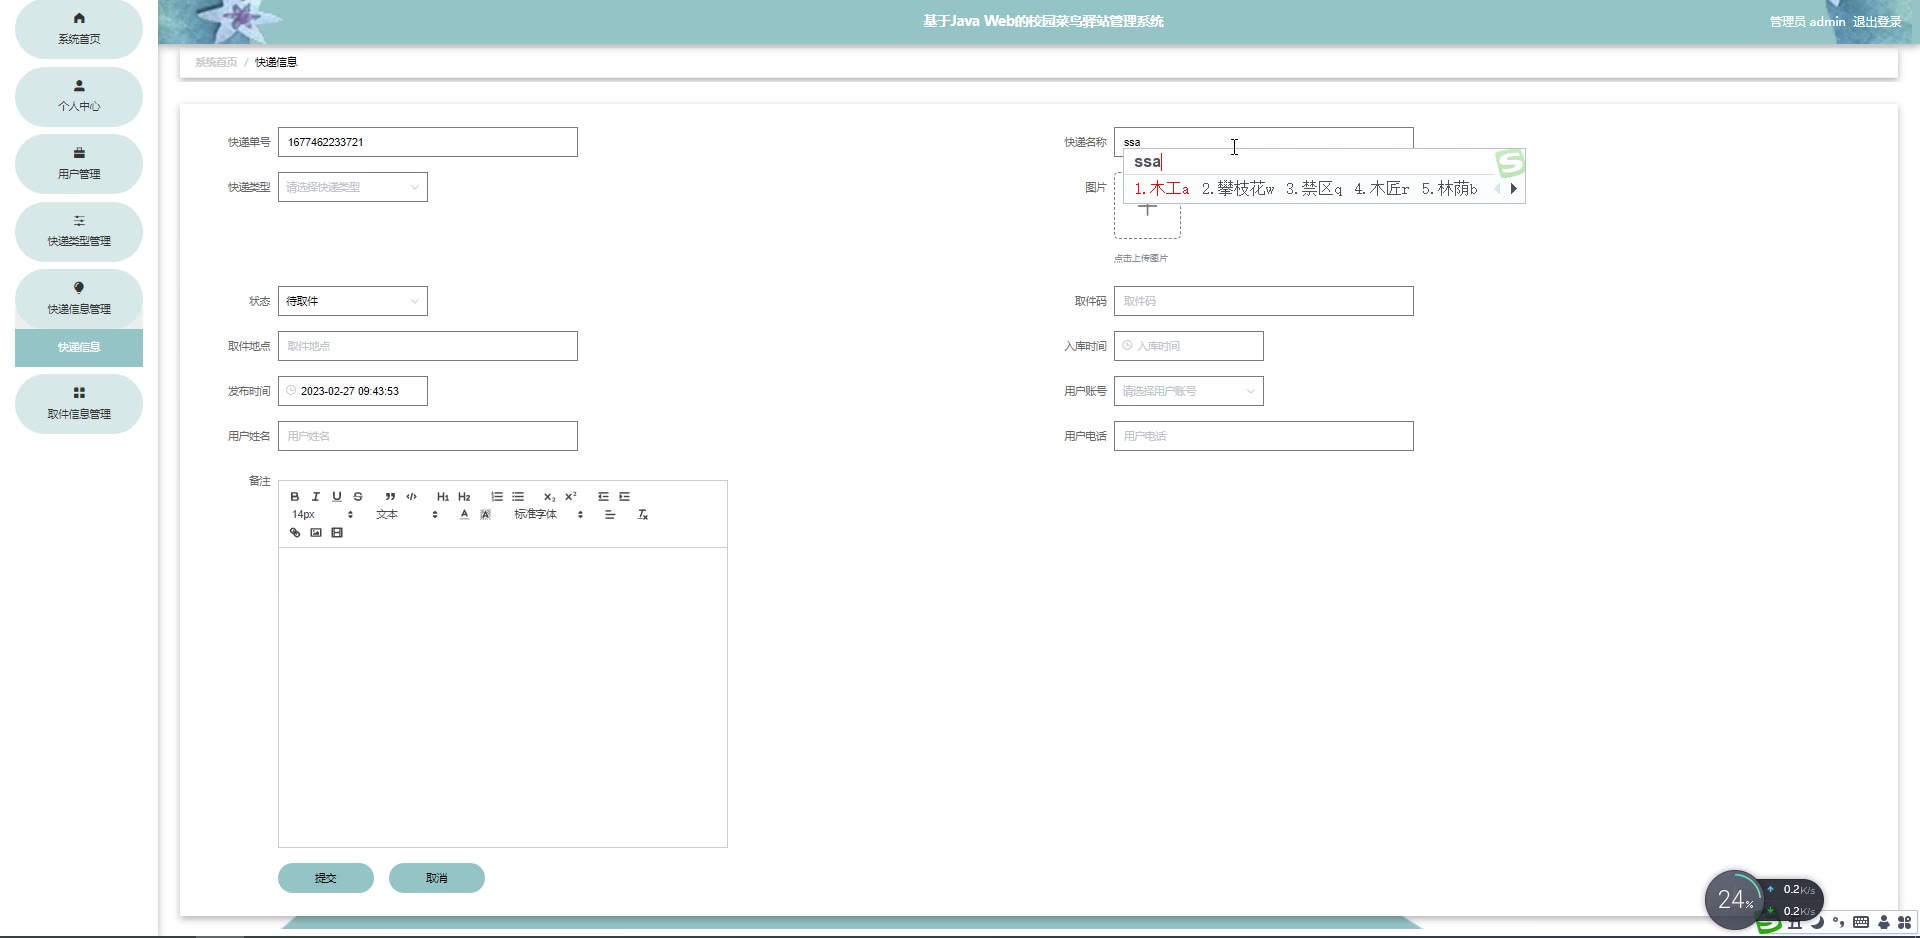This screenshot has width=1920, height=938.
Task: Expand the 用户账号 selection dropdown
Action: (1188, 391)
